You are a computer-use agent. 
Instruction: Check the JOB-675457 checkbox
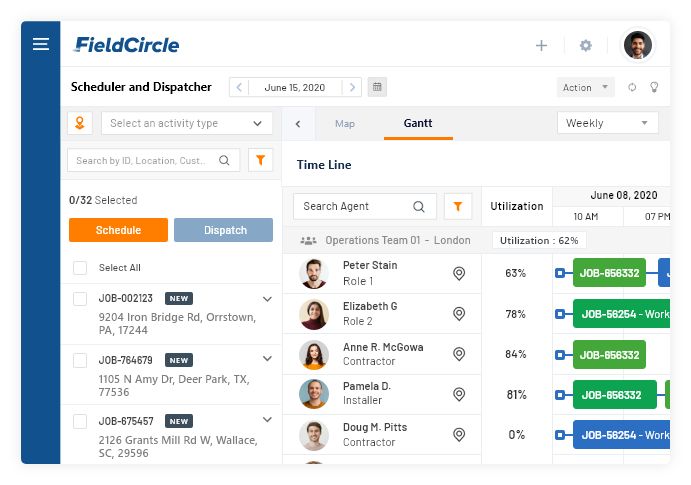80,422
